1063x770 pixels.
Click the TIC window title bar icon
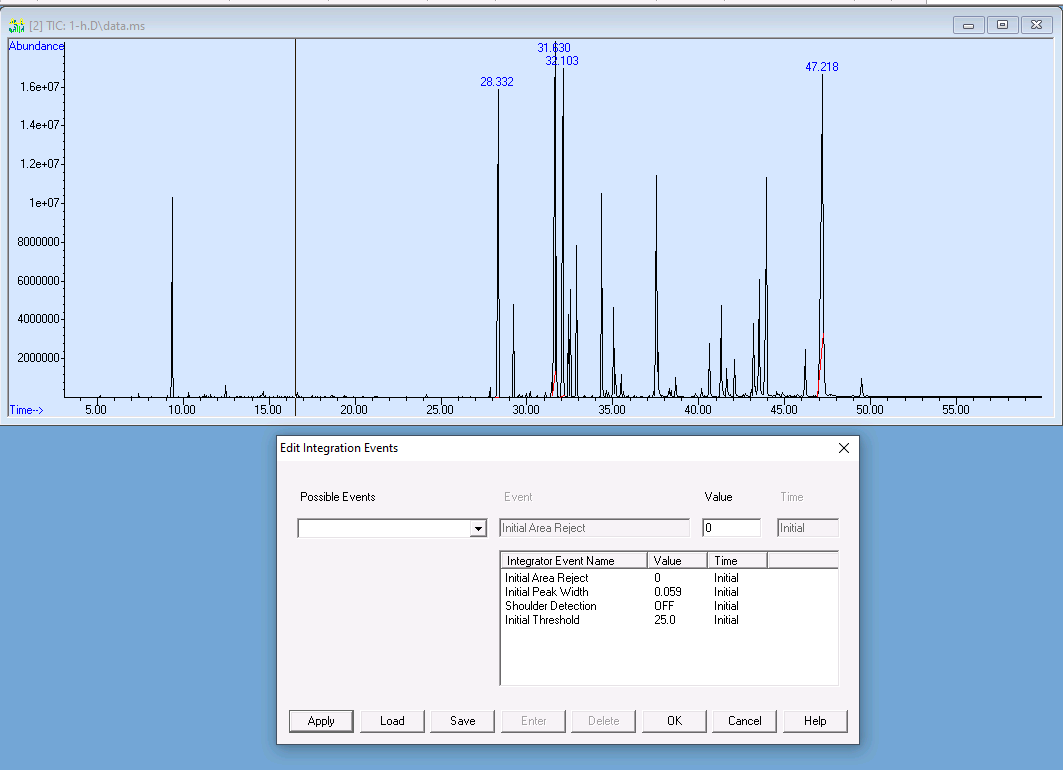tap(15, 25)
